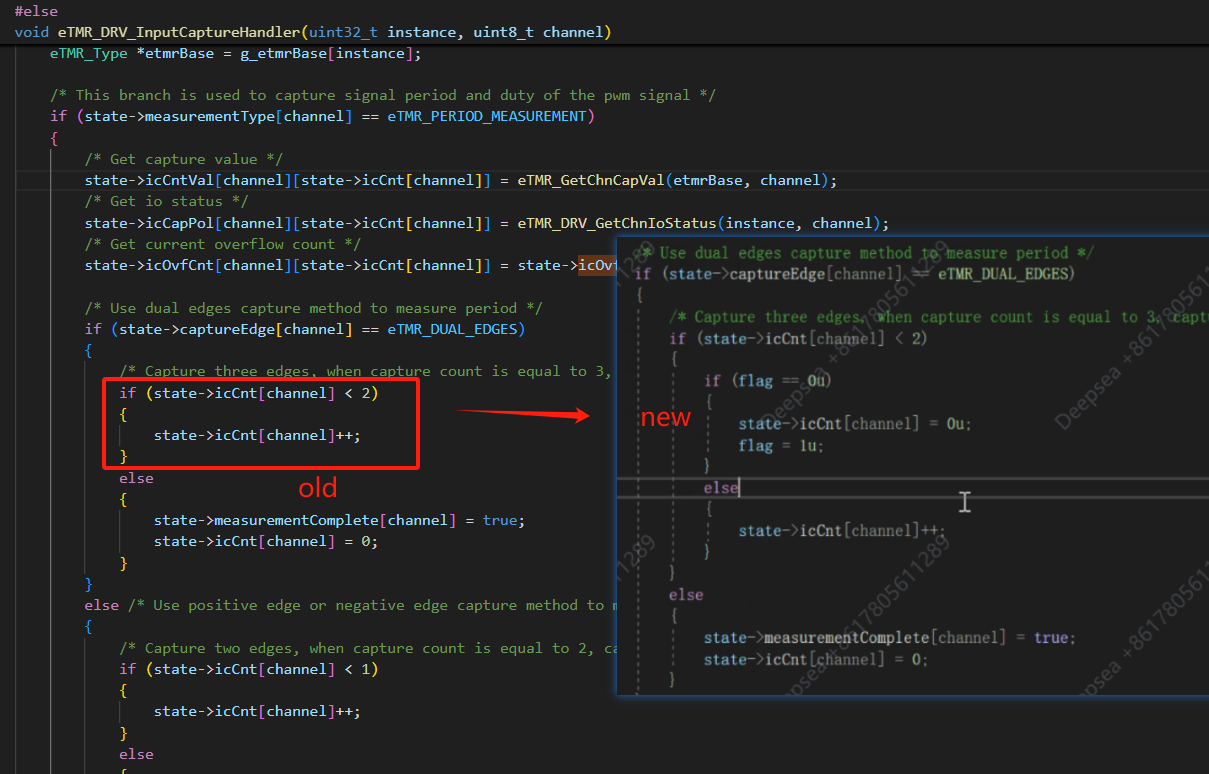Click the 'Capture two edges' comment
The width and height of the screenshot is (1209, 774).
pyautogui.click(x=366, y=648)
